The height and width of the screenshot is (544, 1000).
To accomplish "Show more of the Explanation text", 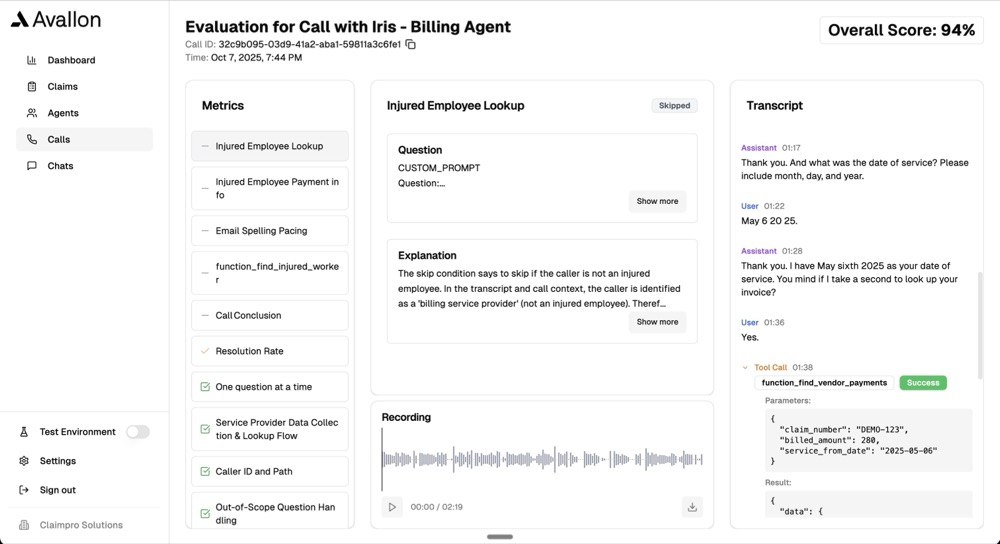I will 657,322.
